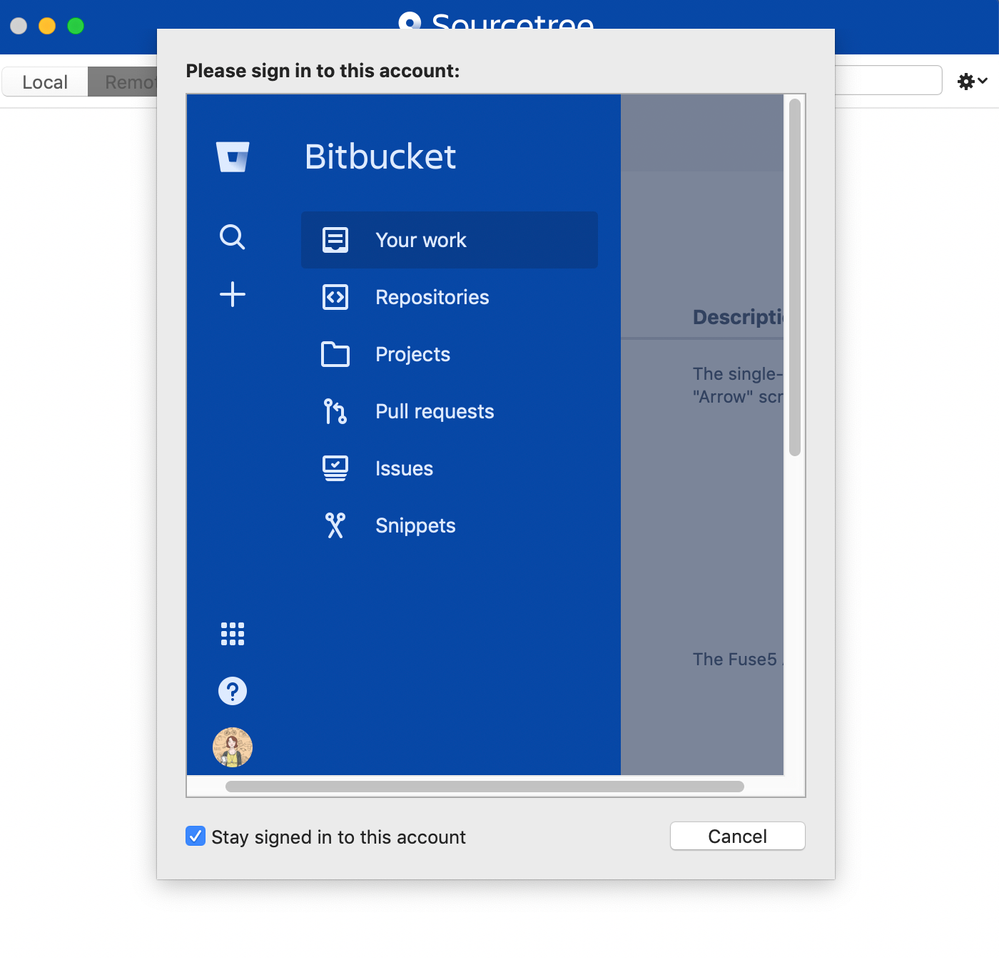Open the Bitbucket search icon
Image resolution: width=999 pixels, height=958 pixels.
232,237
